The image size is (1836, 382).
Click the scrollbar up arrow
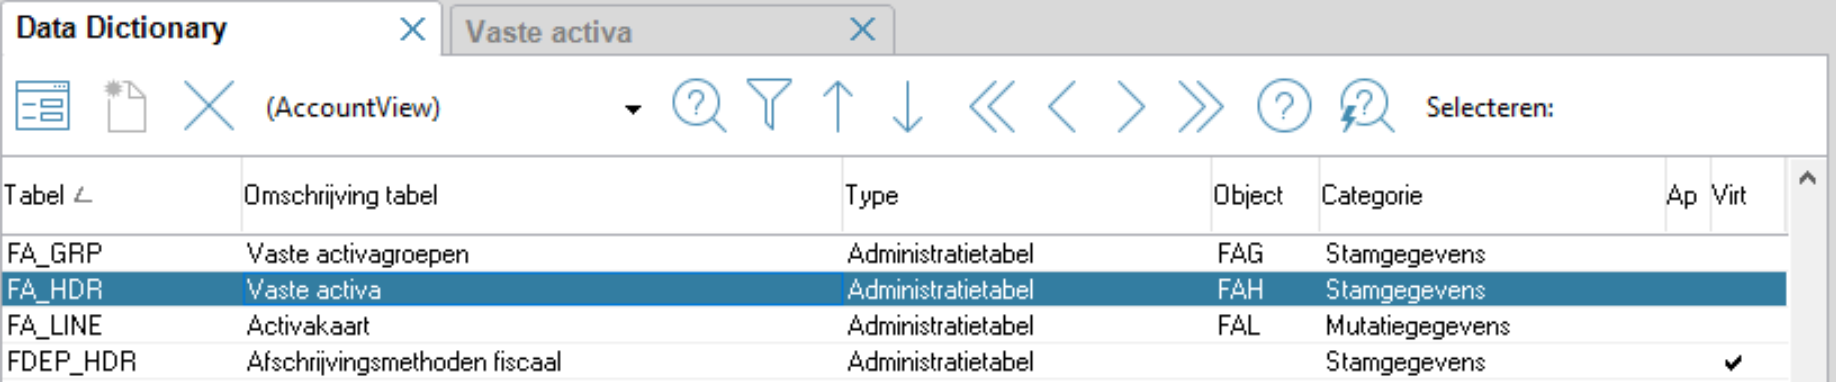point(1807,178)
